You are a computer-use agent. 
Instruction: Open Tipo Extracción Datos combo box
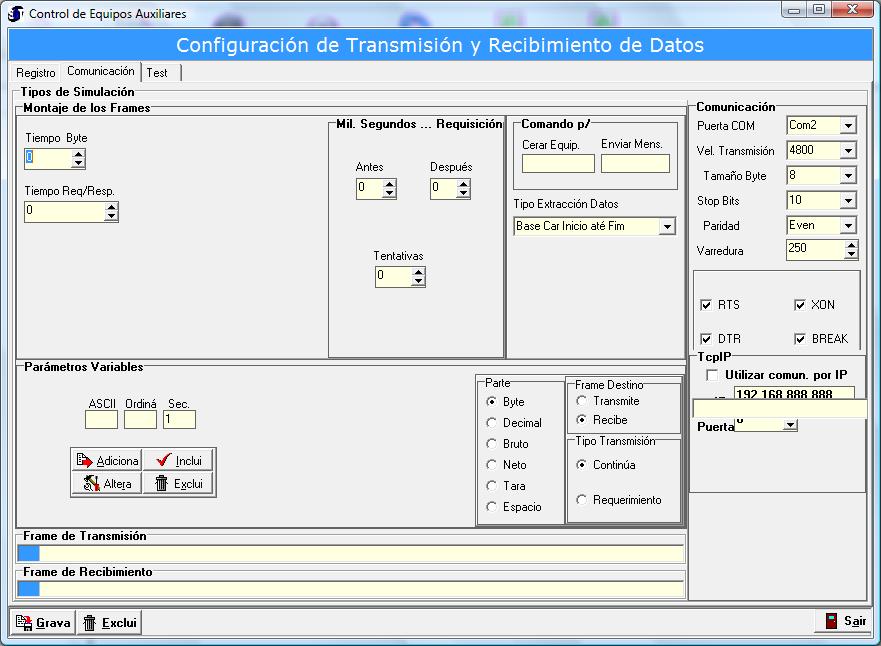click(x=667, y=227)
